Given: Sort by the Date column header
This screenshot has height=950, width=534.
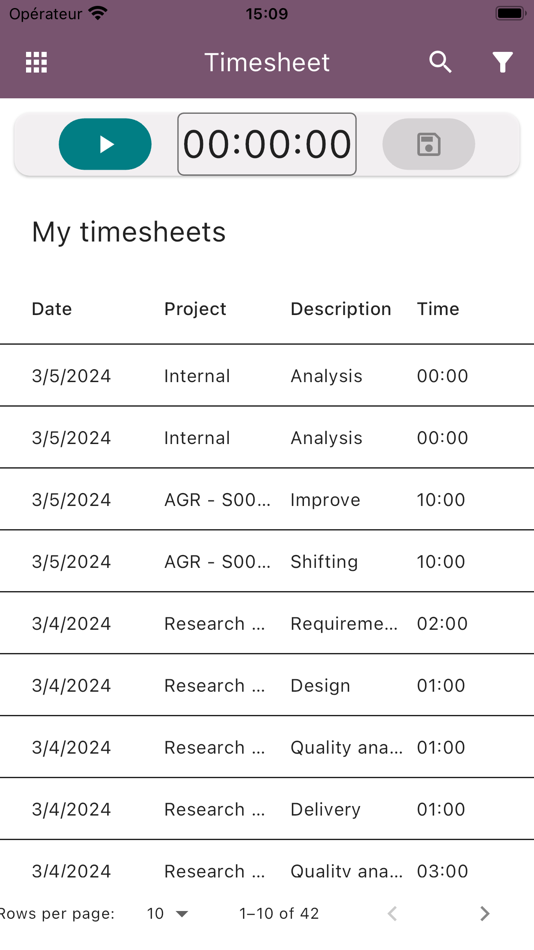Looking at the screenshot, I should [52, 309].
